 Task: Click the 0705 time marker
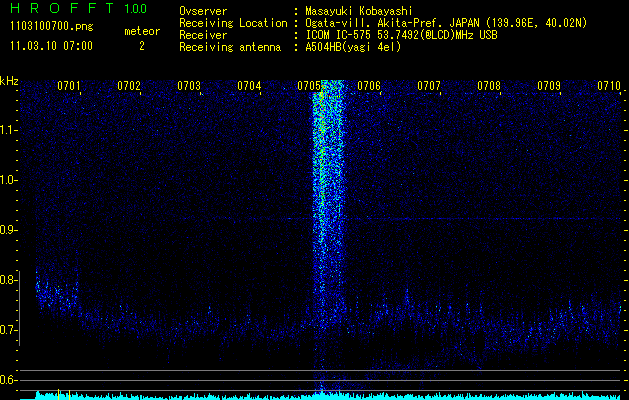coord(308,86)
